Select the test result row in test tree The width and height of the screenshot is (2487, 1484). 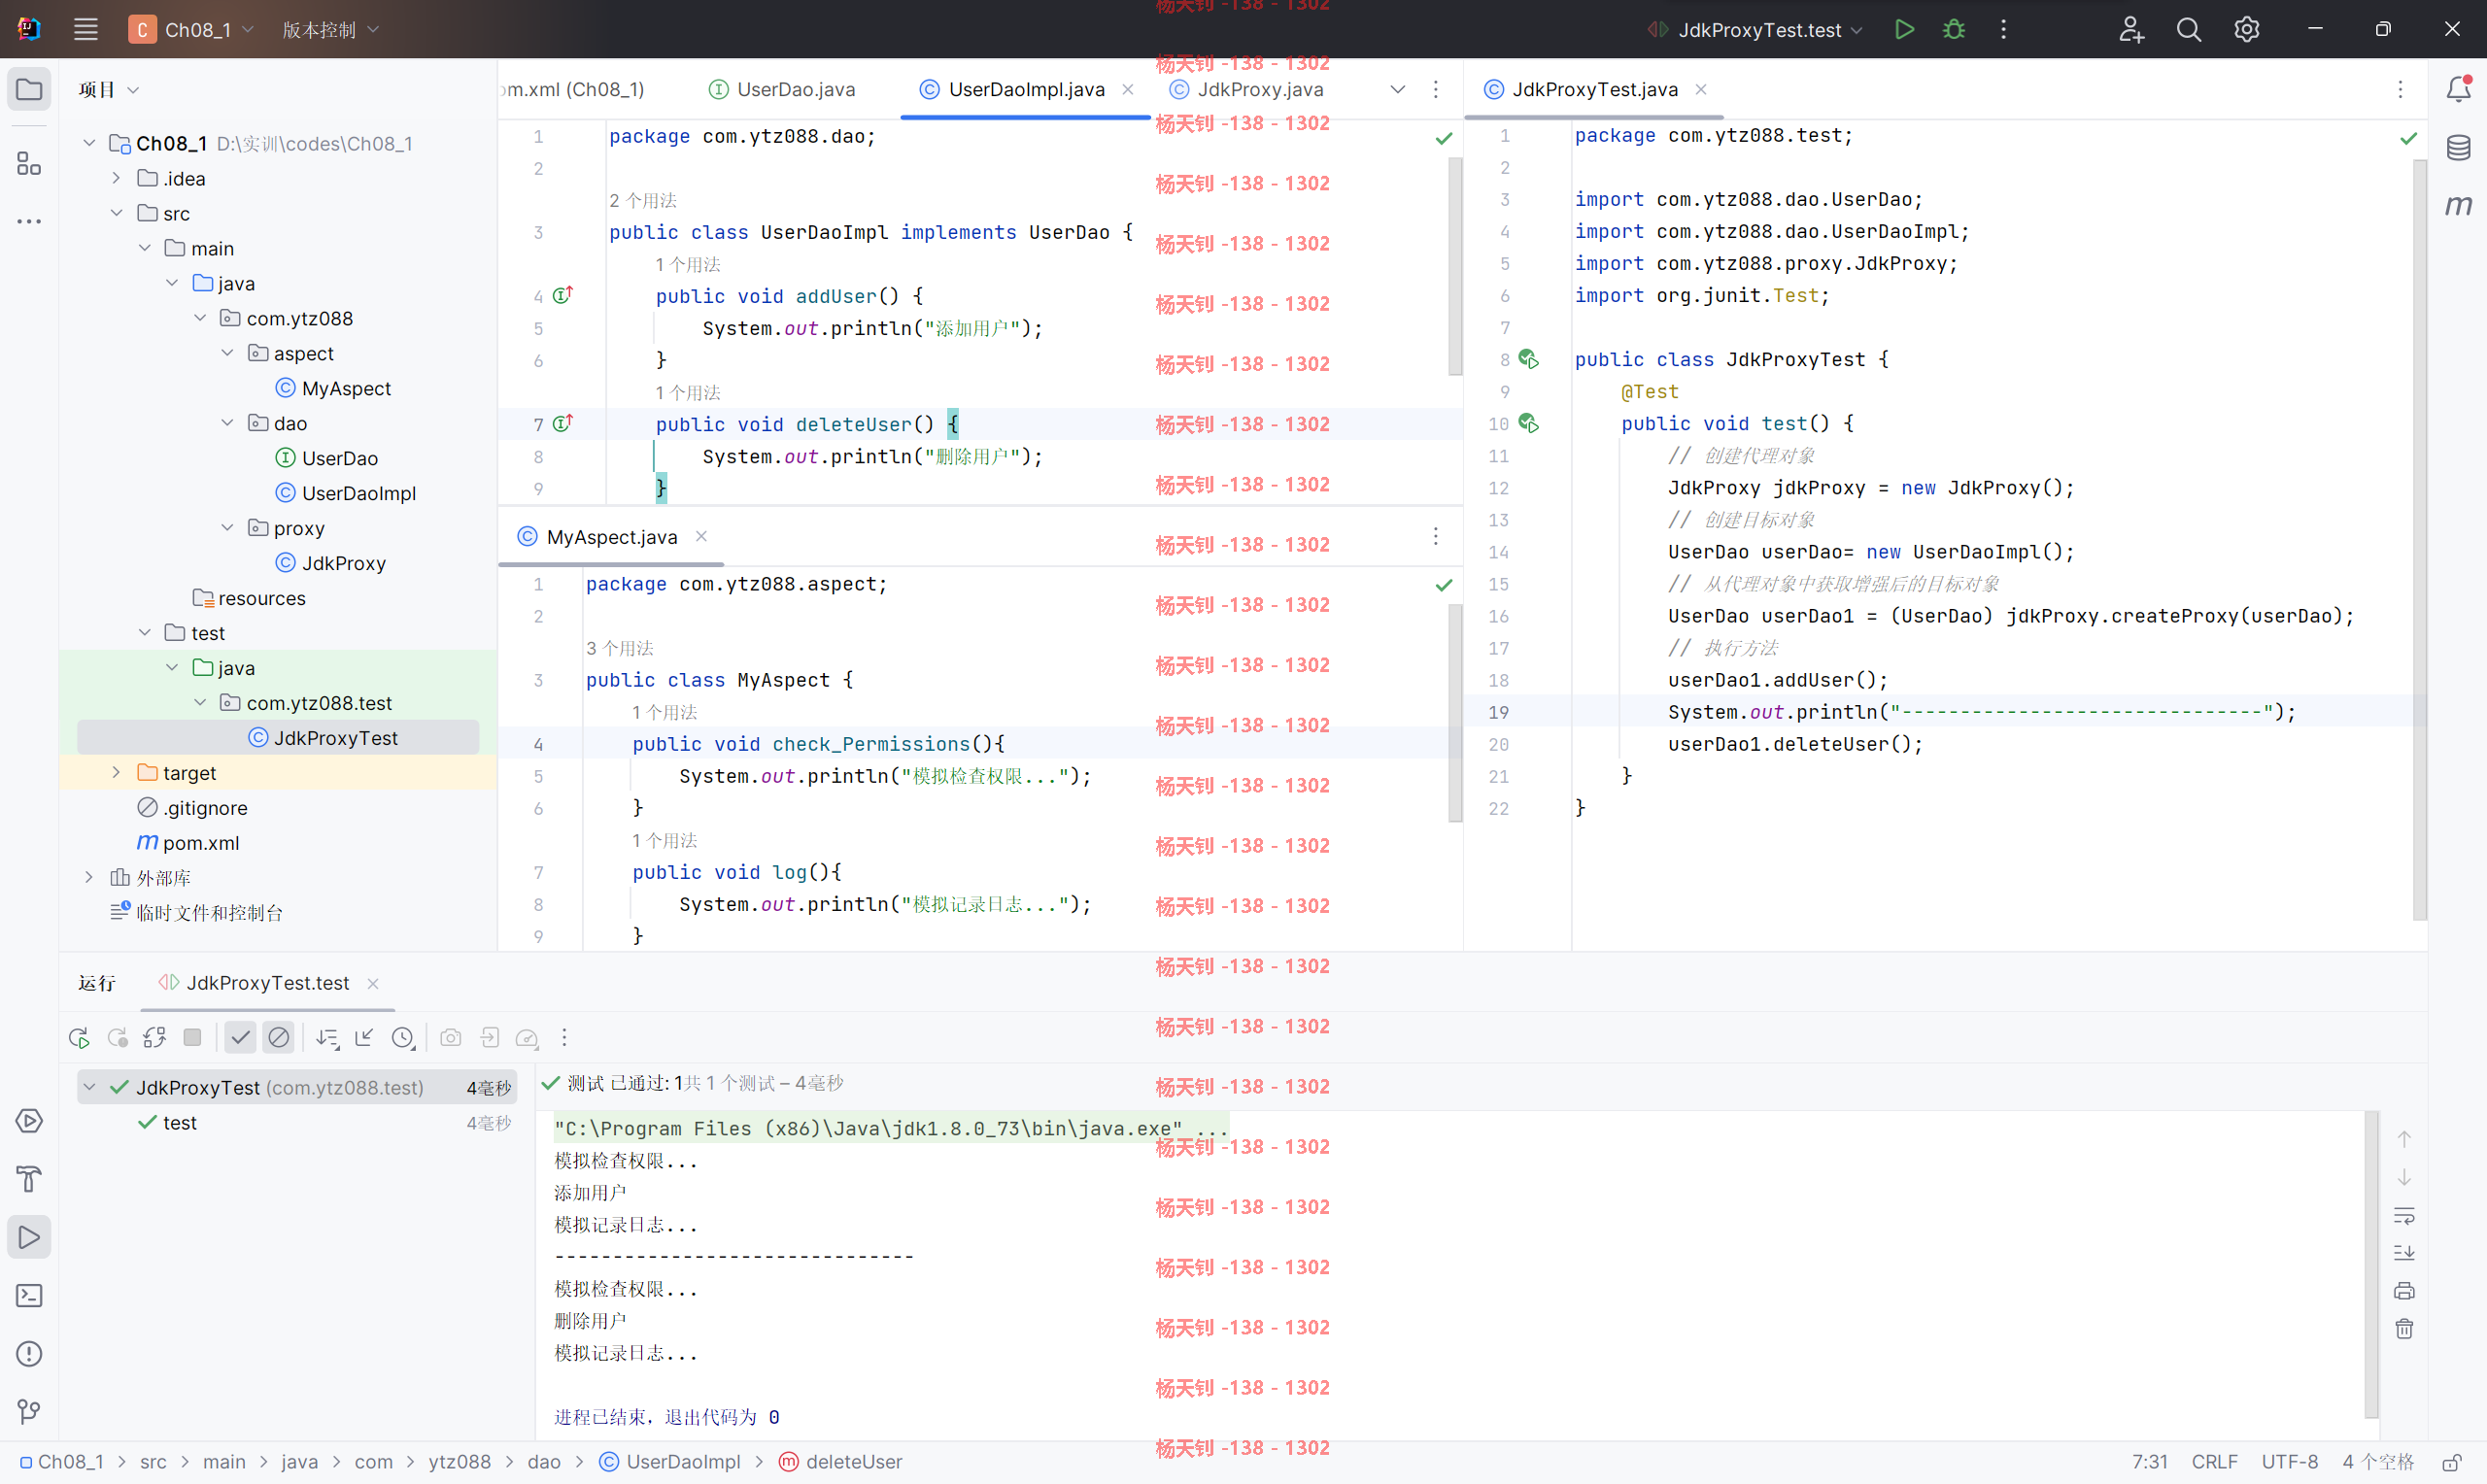tap(296, 1122)
